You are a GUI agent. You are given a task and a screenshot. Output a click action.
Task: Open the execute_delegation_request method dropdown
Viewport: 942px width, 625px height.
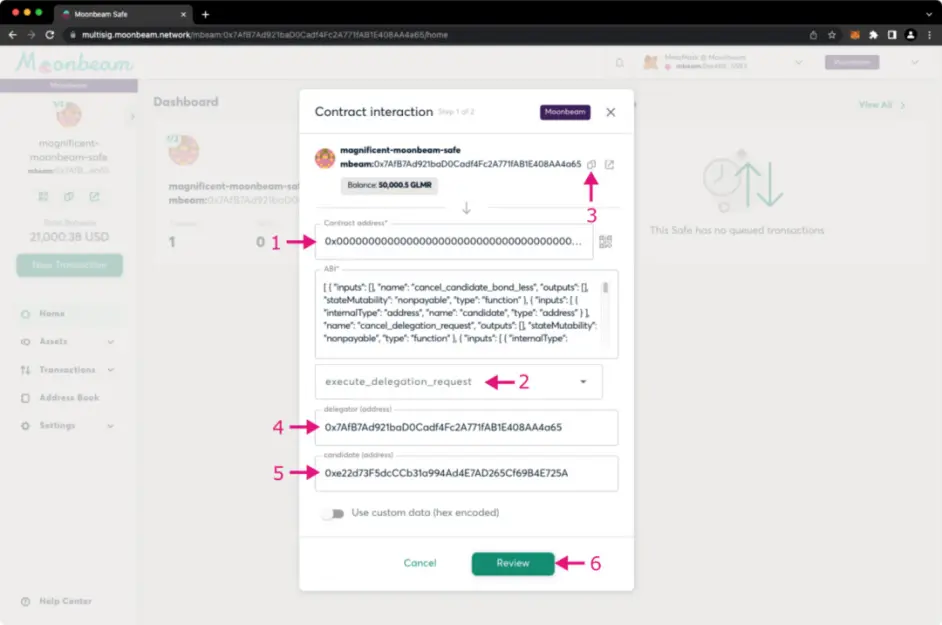(458, 382)
